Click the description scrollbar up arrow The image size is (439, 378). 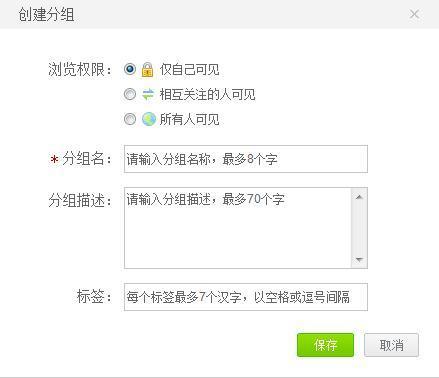[x=359, y=197]
